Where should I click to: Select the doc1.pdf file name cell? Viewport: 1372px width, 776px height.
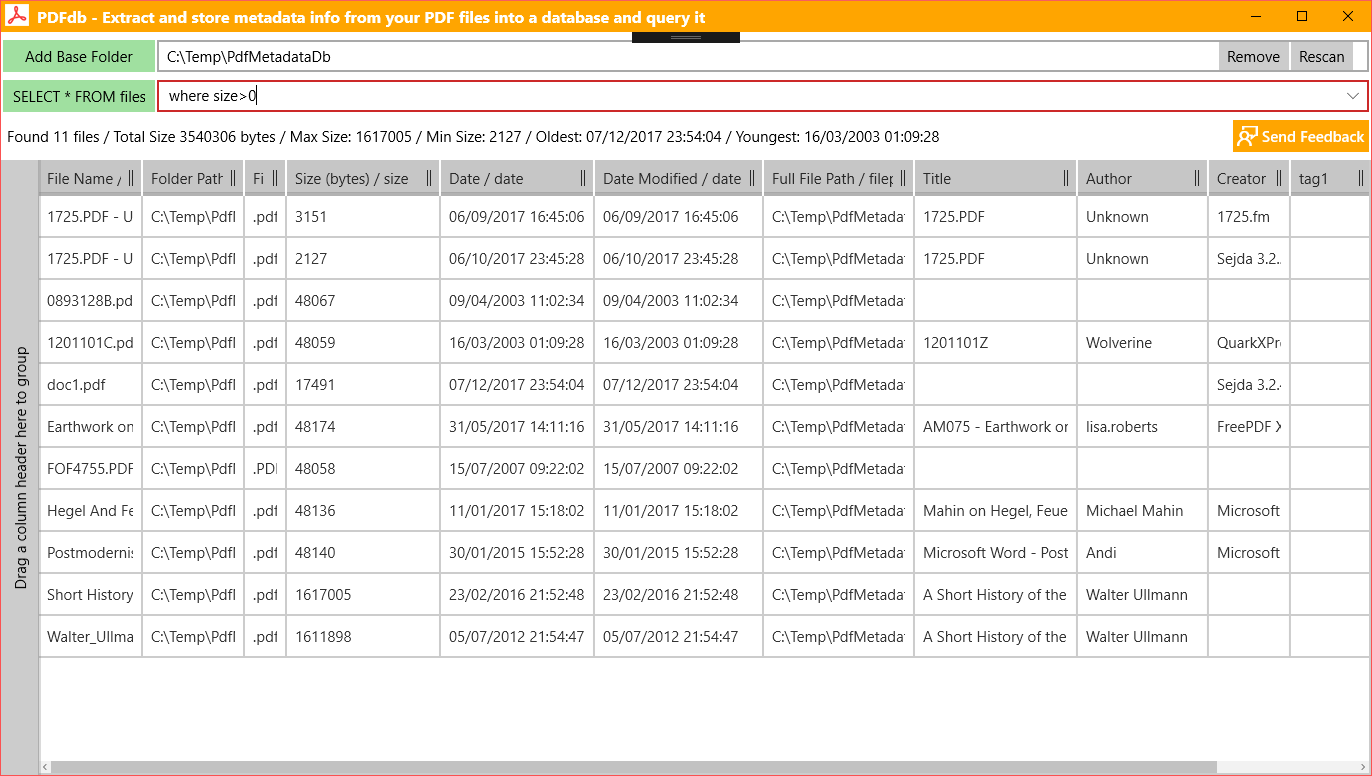click(x=91, y=385)
